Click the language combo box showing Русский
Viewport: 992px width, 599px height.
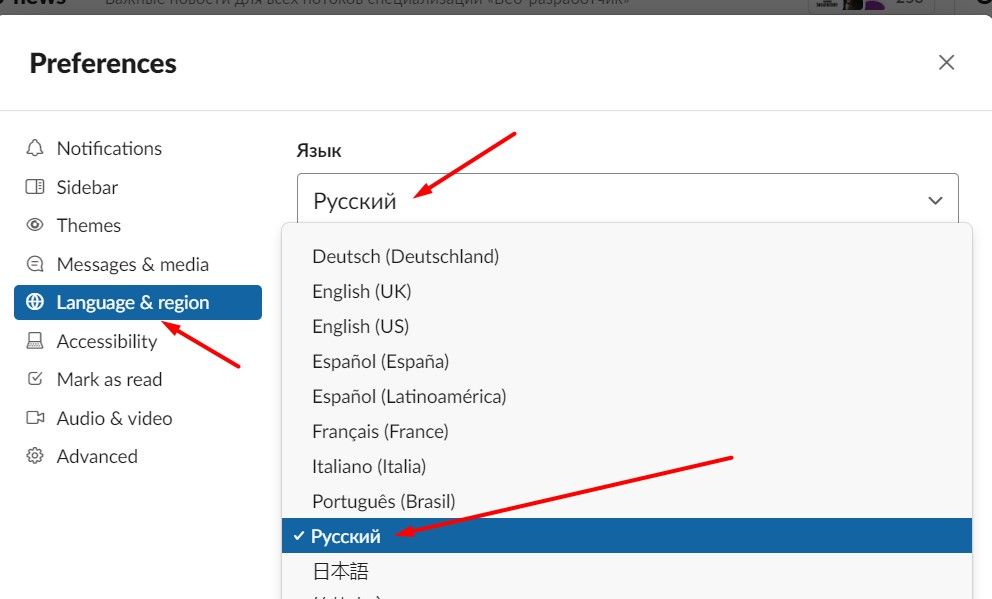pos(600,200)
